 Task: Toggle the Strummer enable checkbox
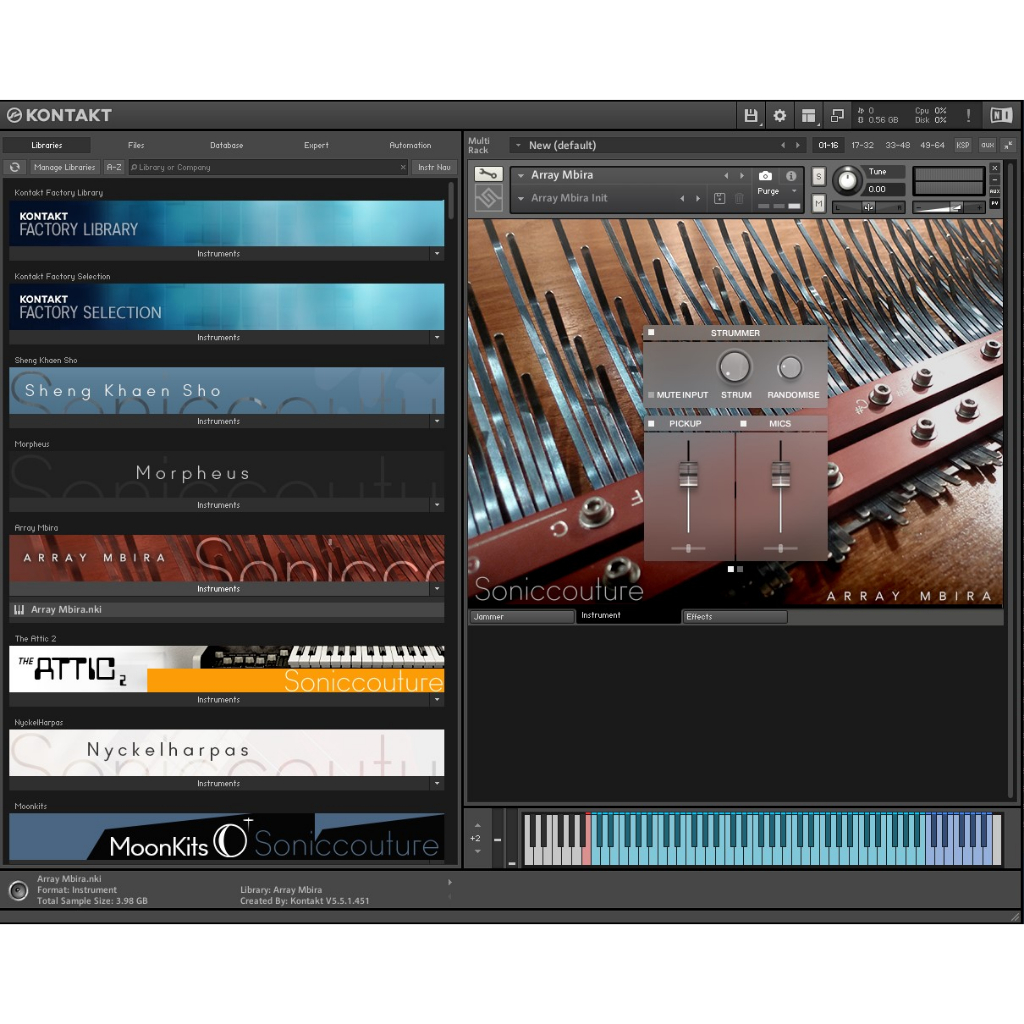click(651, 333)
